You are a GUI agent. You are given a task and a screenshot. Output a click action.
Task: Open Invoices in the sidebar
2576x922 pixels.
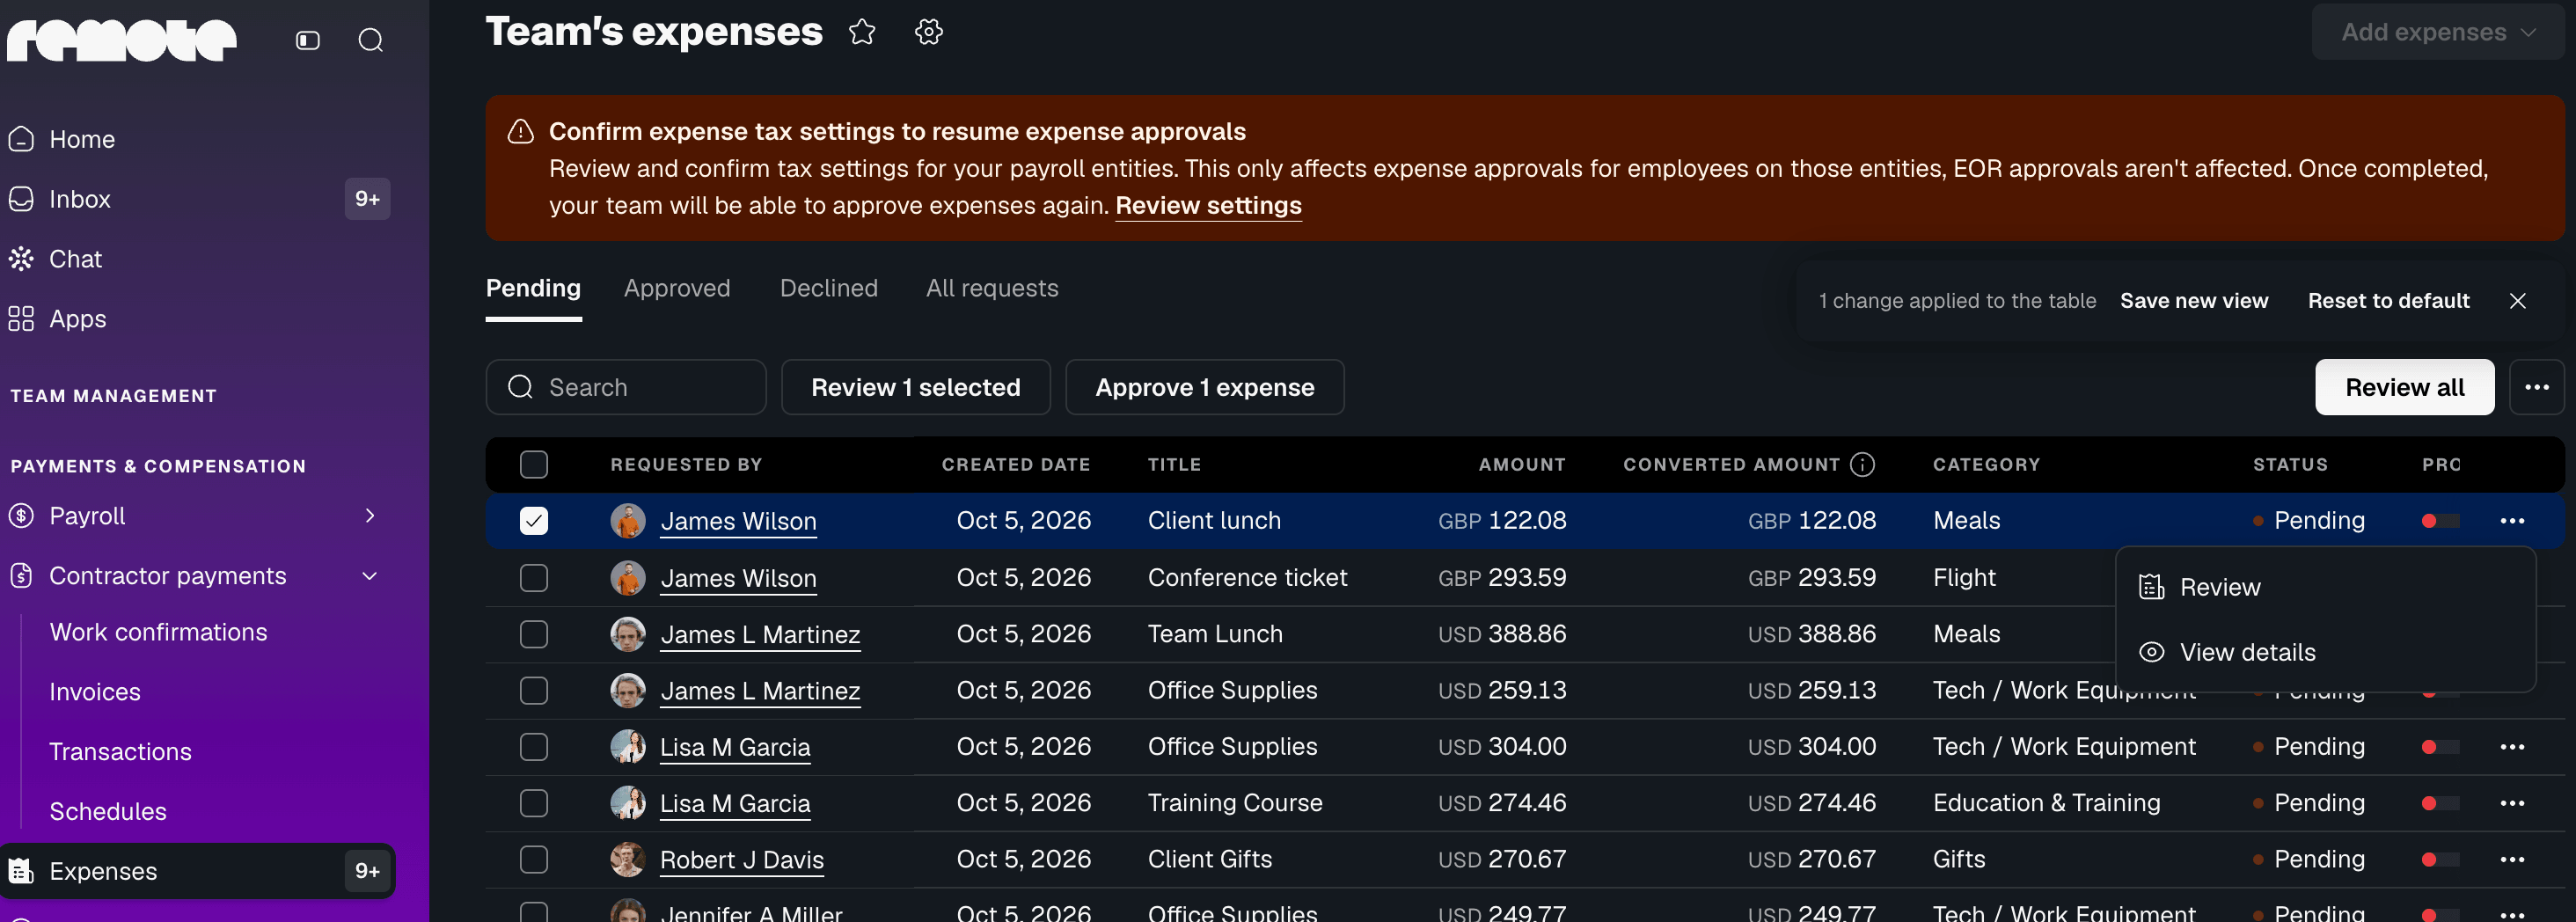[95, 692]
